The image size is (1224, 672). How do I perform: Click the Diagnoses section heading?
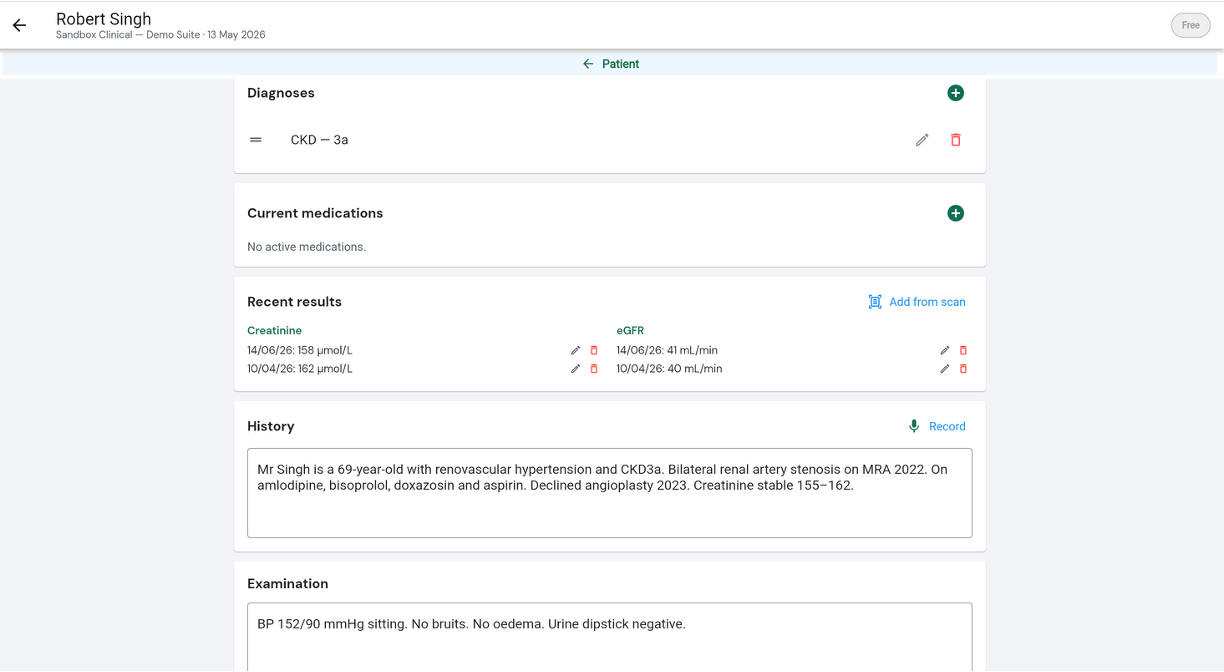[281, 93]
